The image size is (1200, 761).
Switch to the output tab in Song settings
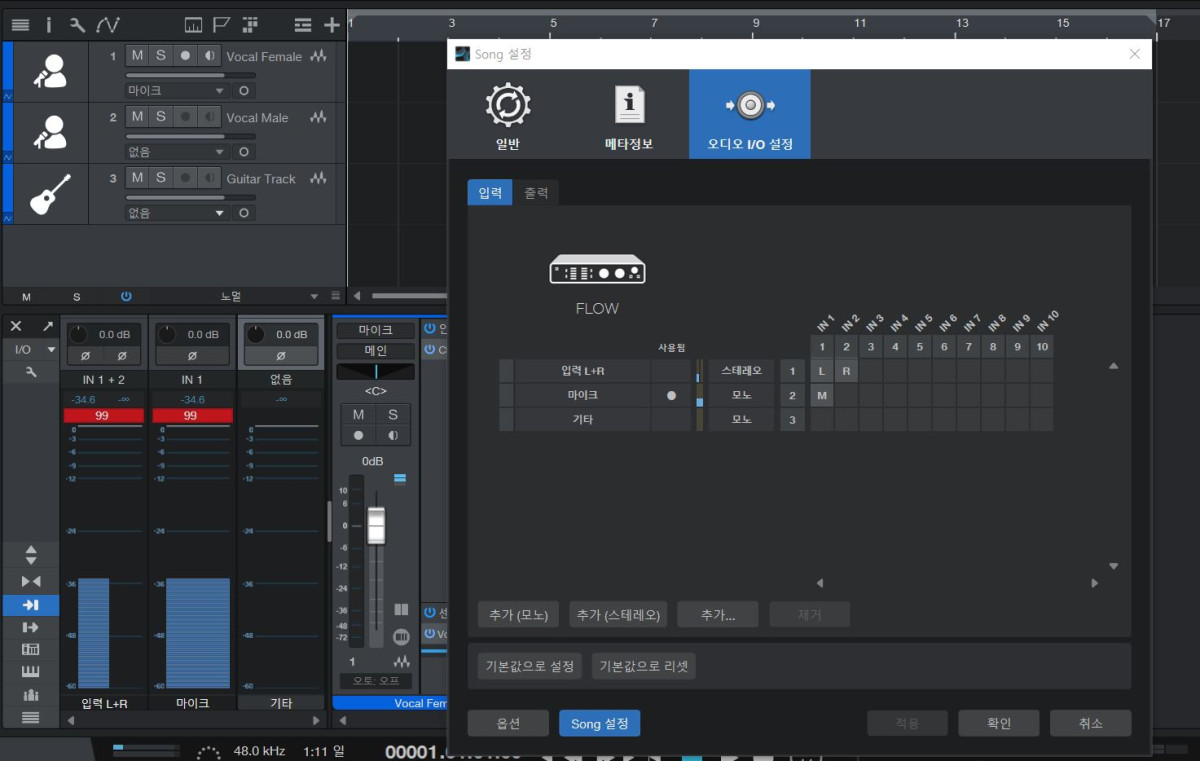[536, 193]
